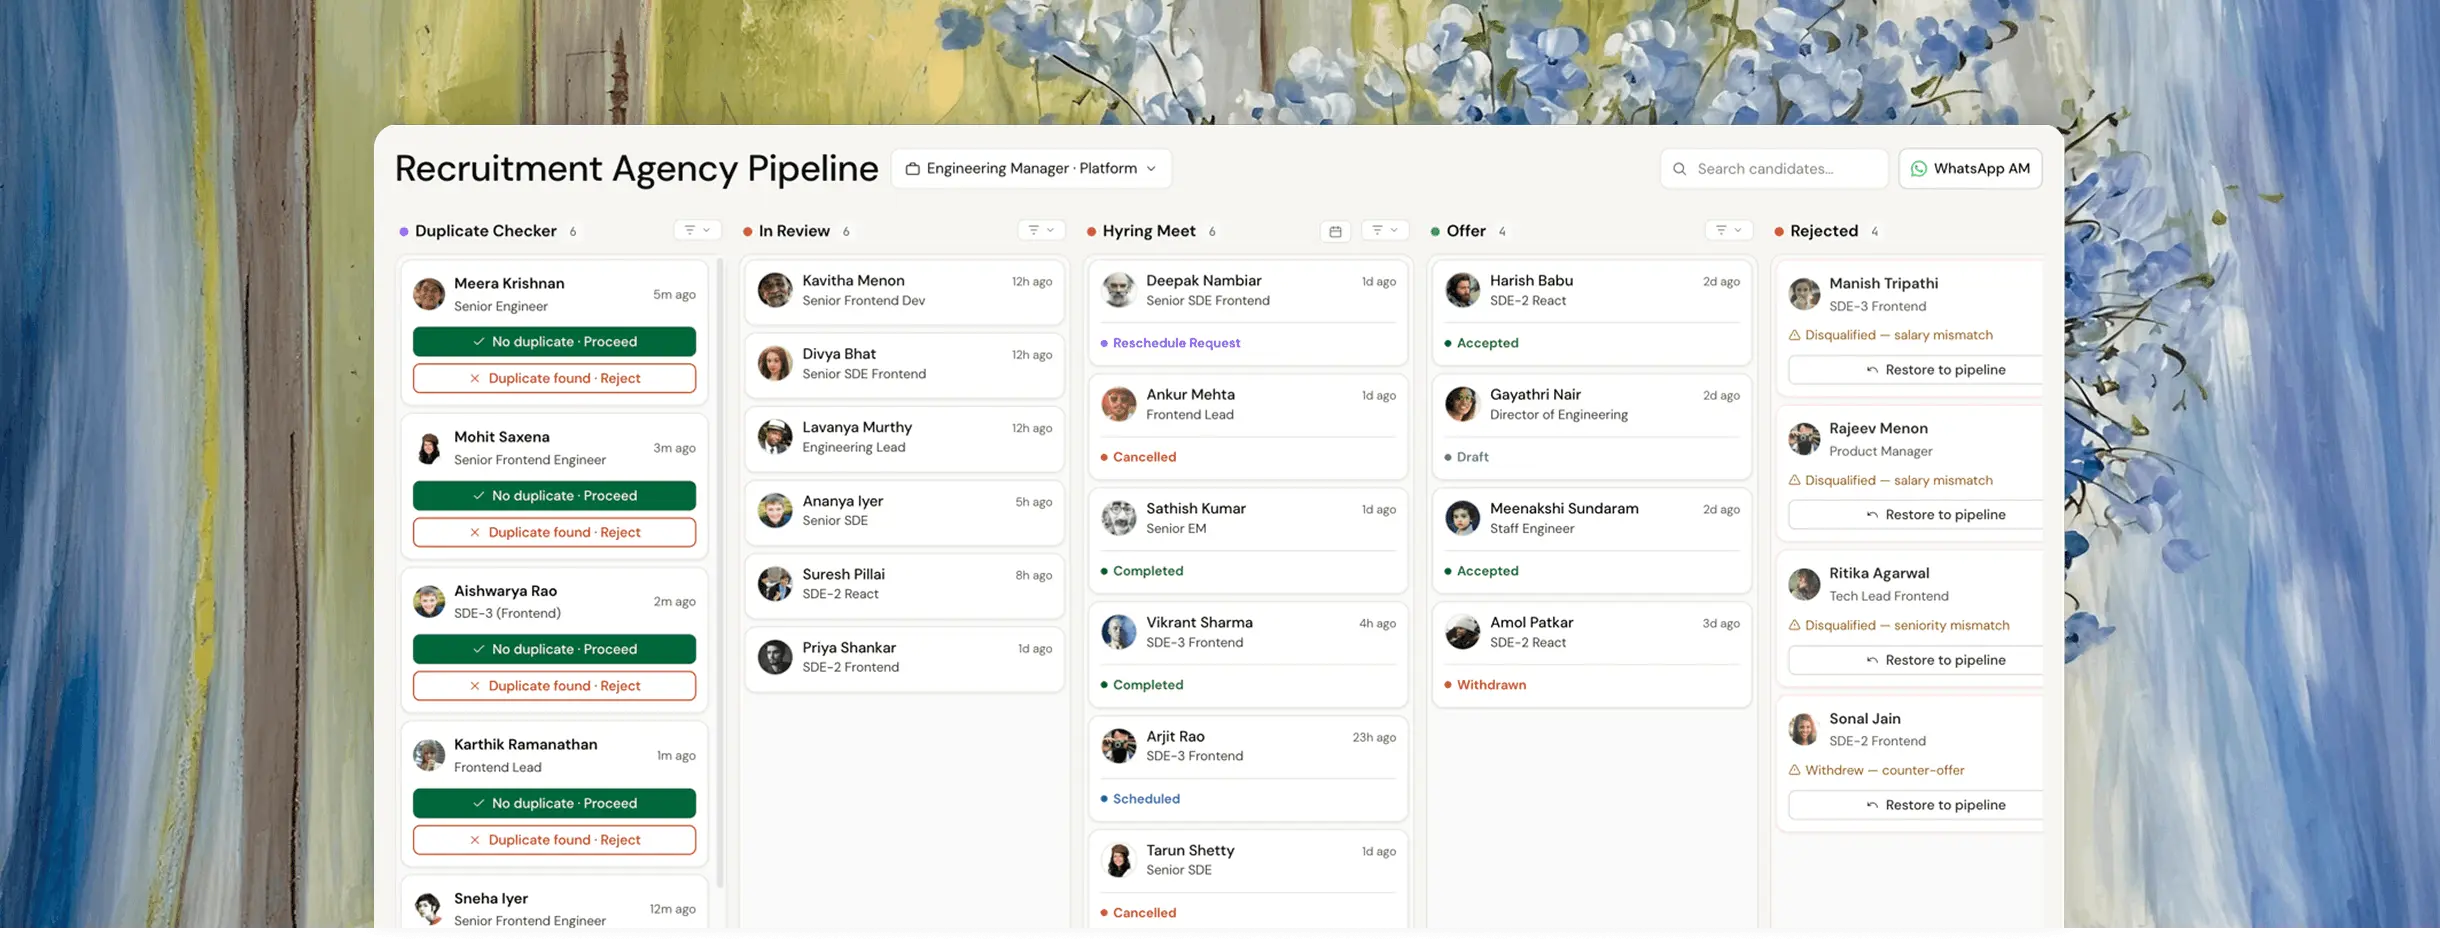Click Gayathri Nair's avatar photo
2440x946 pixels.
coord(1462,404)
